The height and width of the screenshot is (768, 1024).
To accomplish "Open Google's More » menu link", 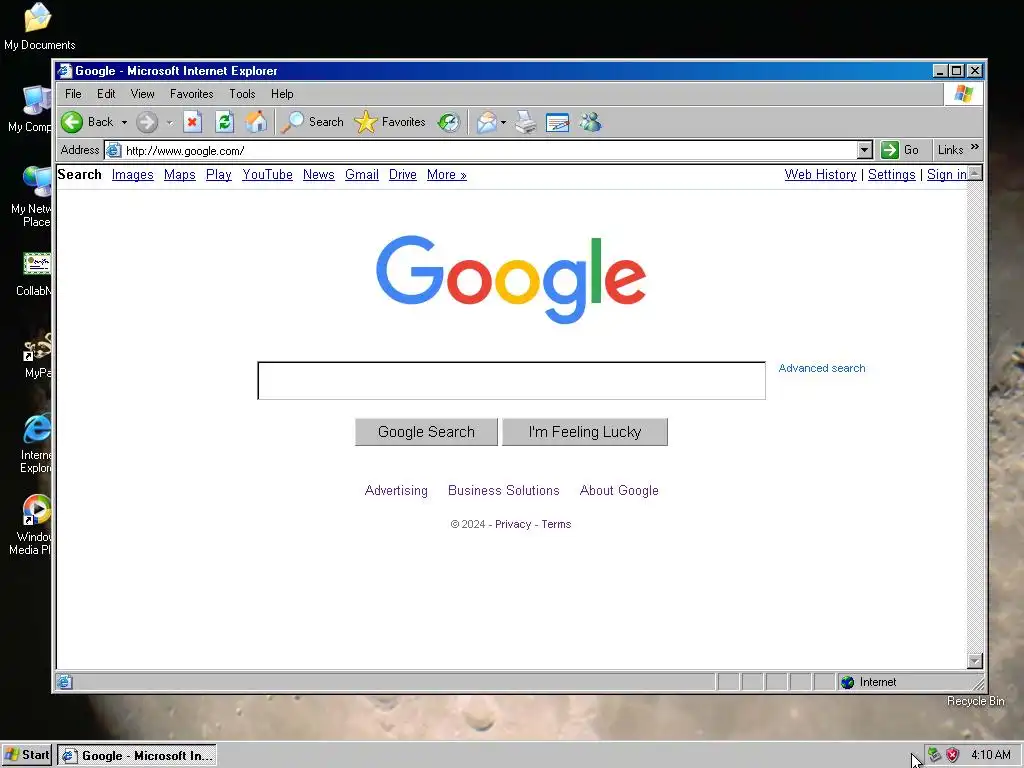I will 447,174.
